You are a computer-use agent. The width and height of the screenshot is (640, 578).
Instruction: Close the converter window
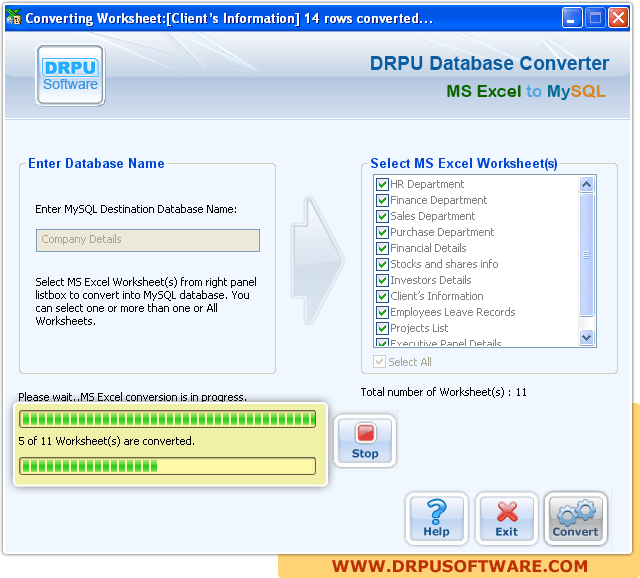click(618, 18)
